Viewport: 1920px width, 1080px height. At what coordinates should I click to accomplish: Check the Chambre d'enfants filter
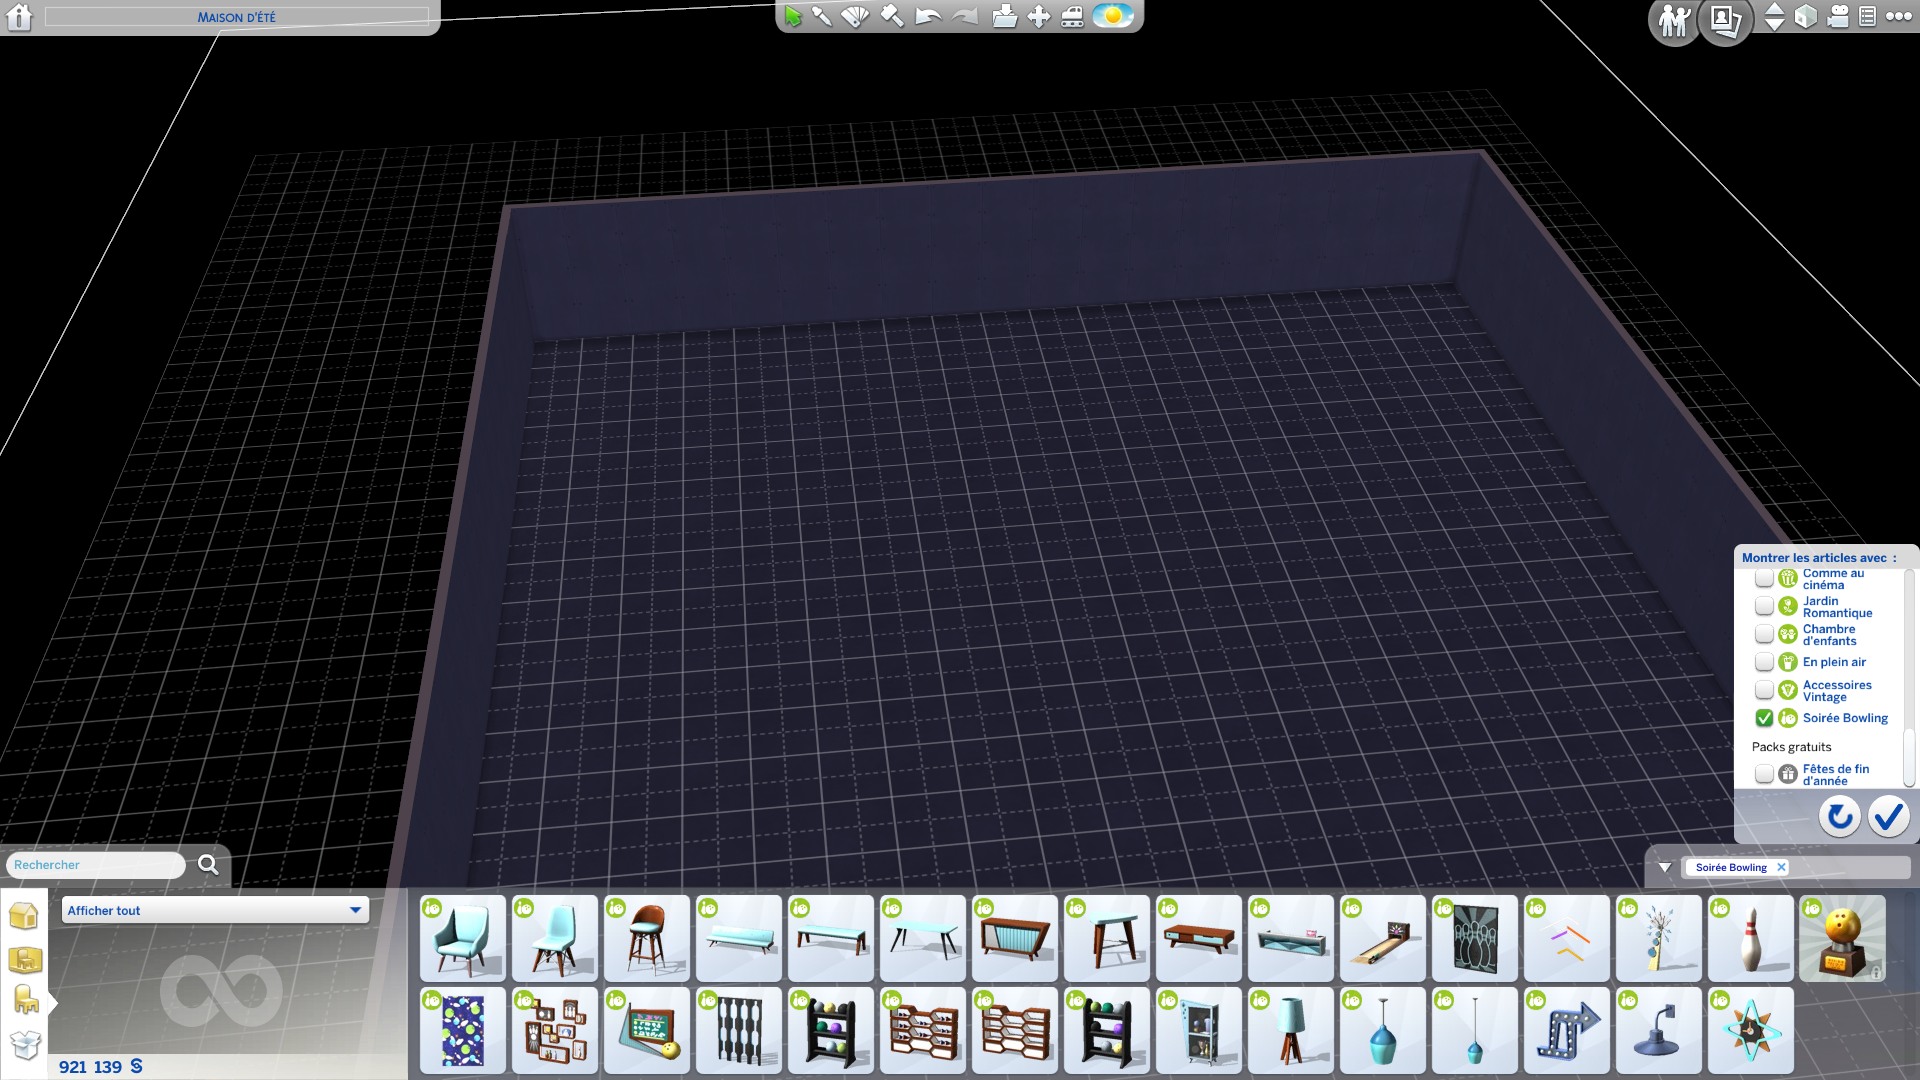pos(1764,635)
